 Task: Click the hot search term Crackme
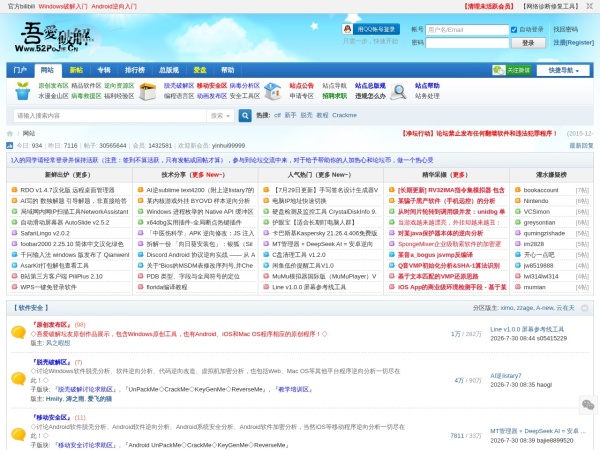coord(344,115)
